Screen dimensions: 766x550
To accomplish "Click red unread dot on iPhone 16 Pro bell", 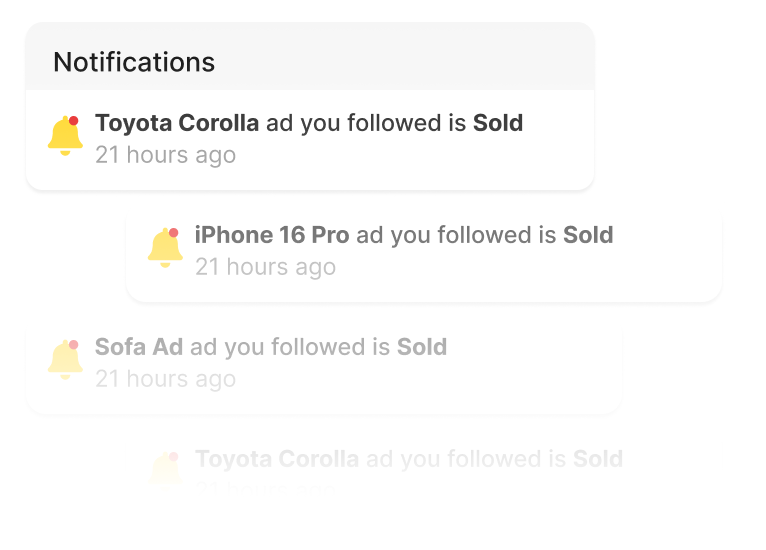I will [174, 233].
